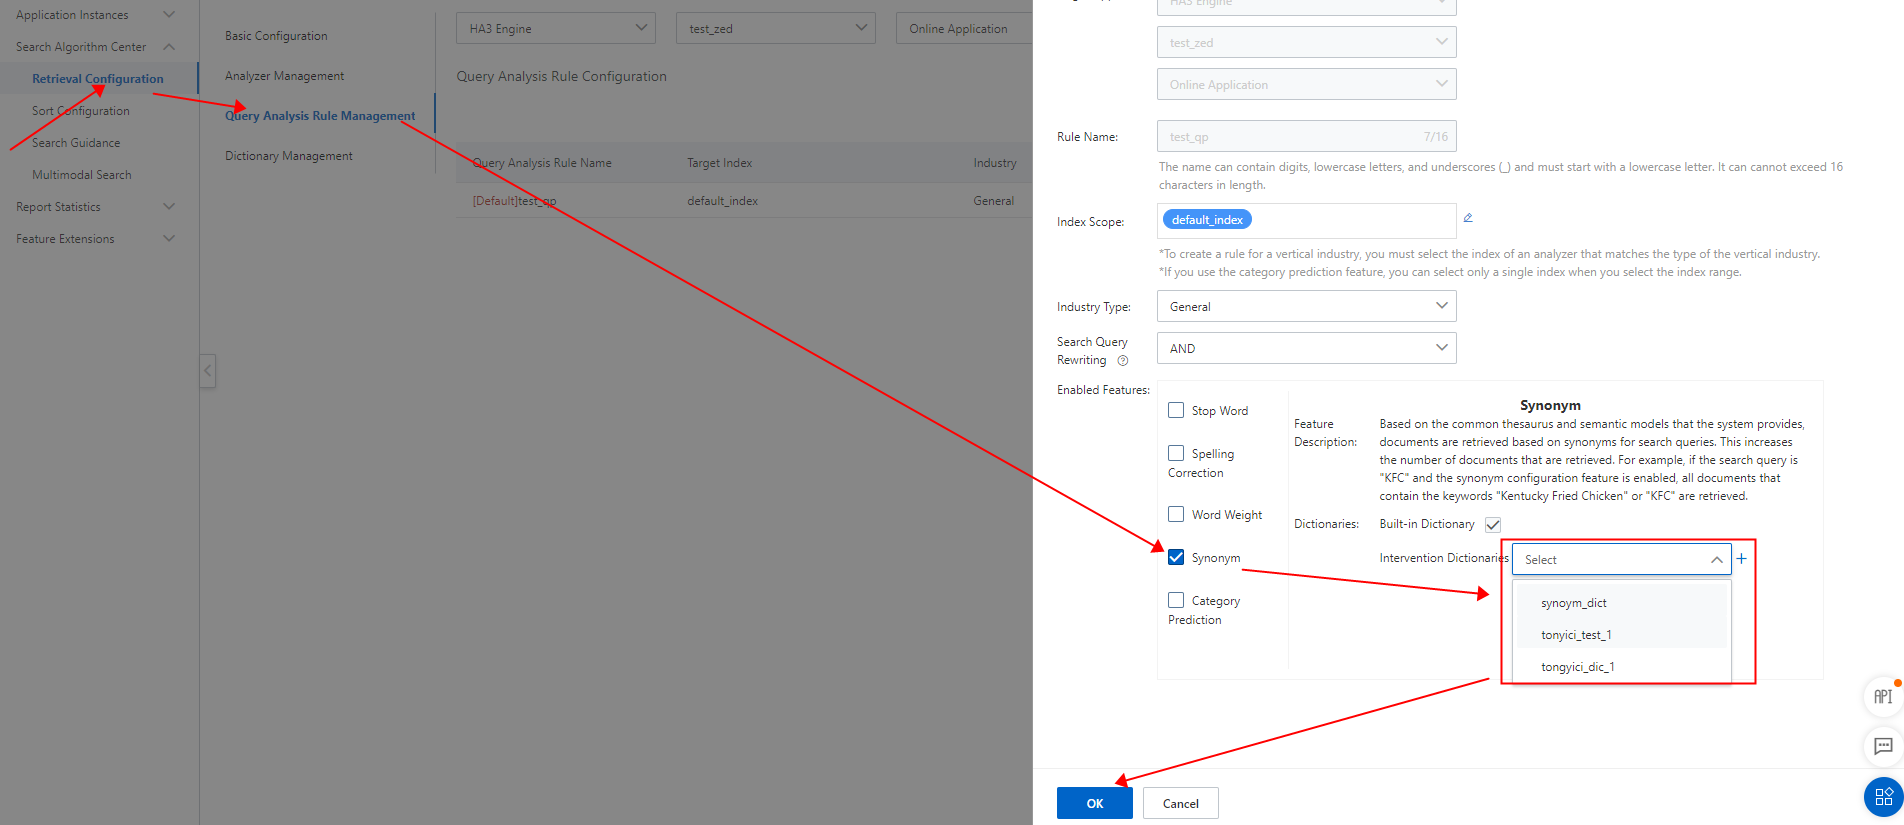Click the Cancel button
This screenshot has height=825, width=1904.
tap(1181, 803)
